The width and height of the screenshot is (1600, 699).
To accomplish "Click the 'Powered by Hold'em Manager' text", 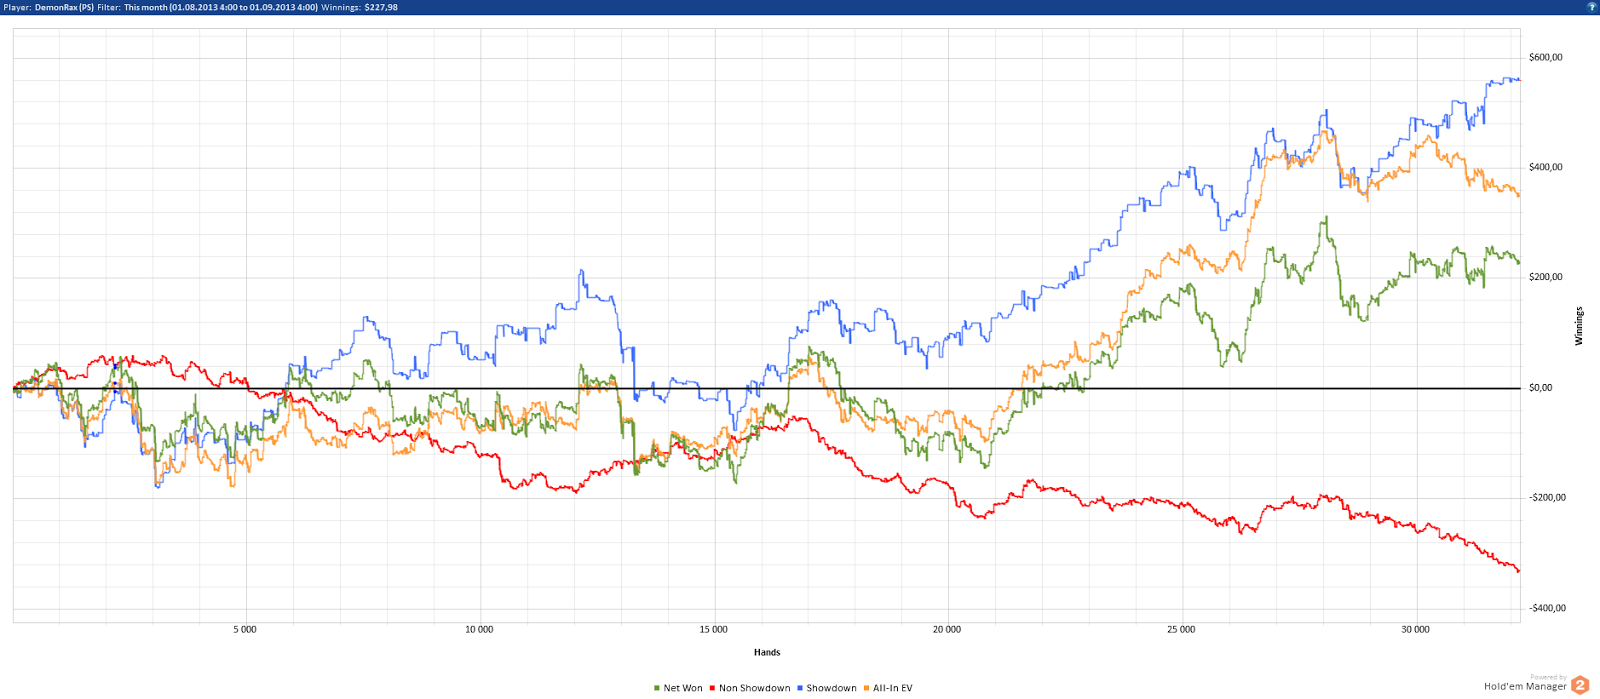I will 1526,682.
